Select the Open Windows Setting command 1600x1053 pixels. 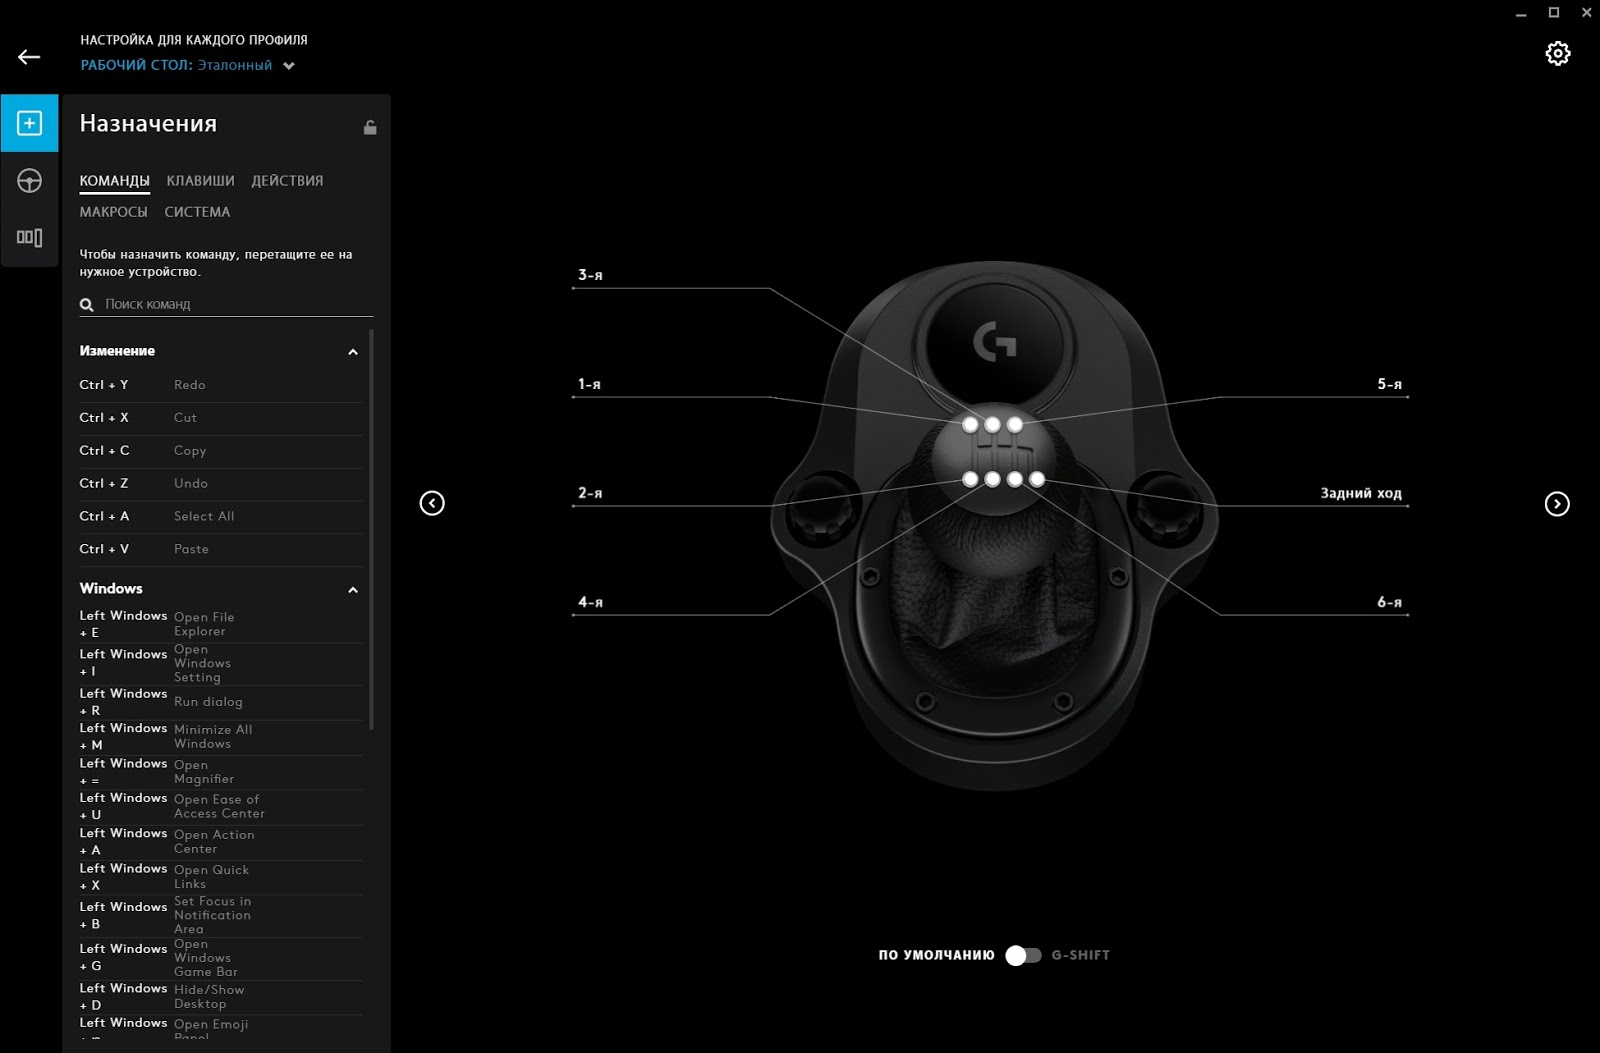point(221,663)
